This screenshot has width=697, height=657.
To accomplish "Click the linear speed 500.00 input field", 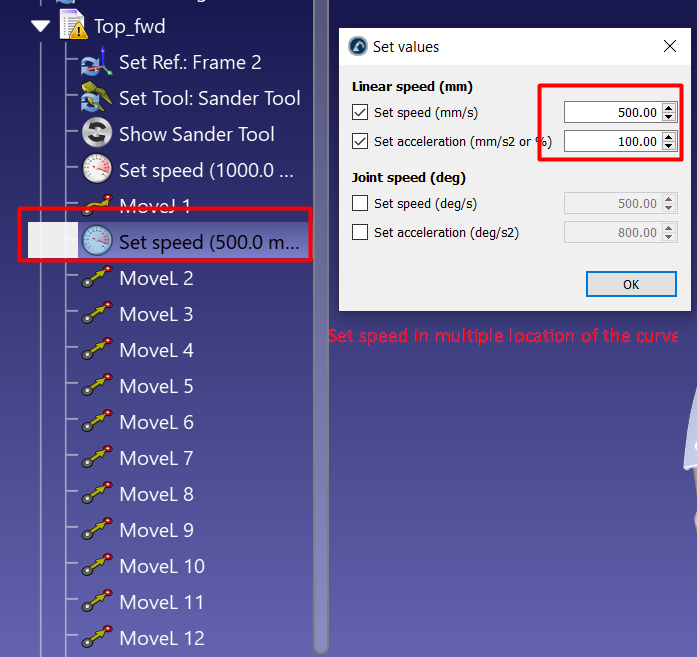I will [x=612, y=113].
